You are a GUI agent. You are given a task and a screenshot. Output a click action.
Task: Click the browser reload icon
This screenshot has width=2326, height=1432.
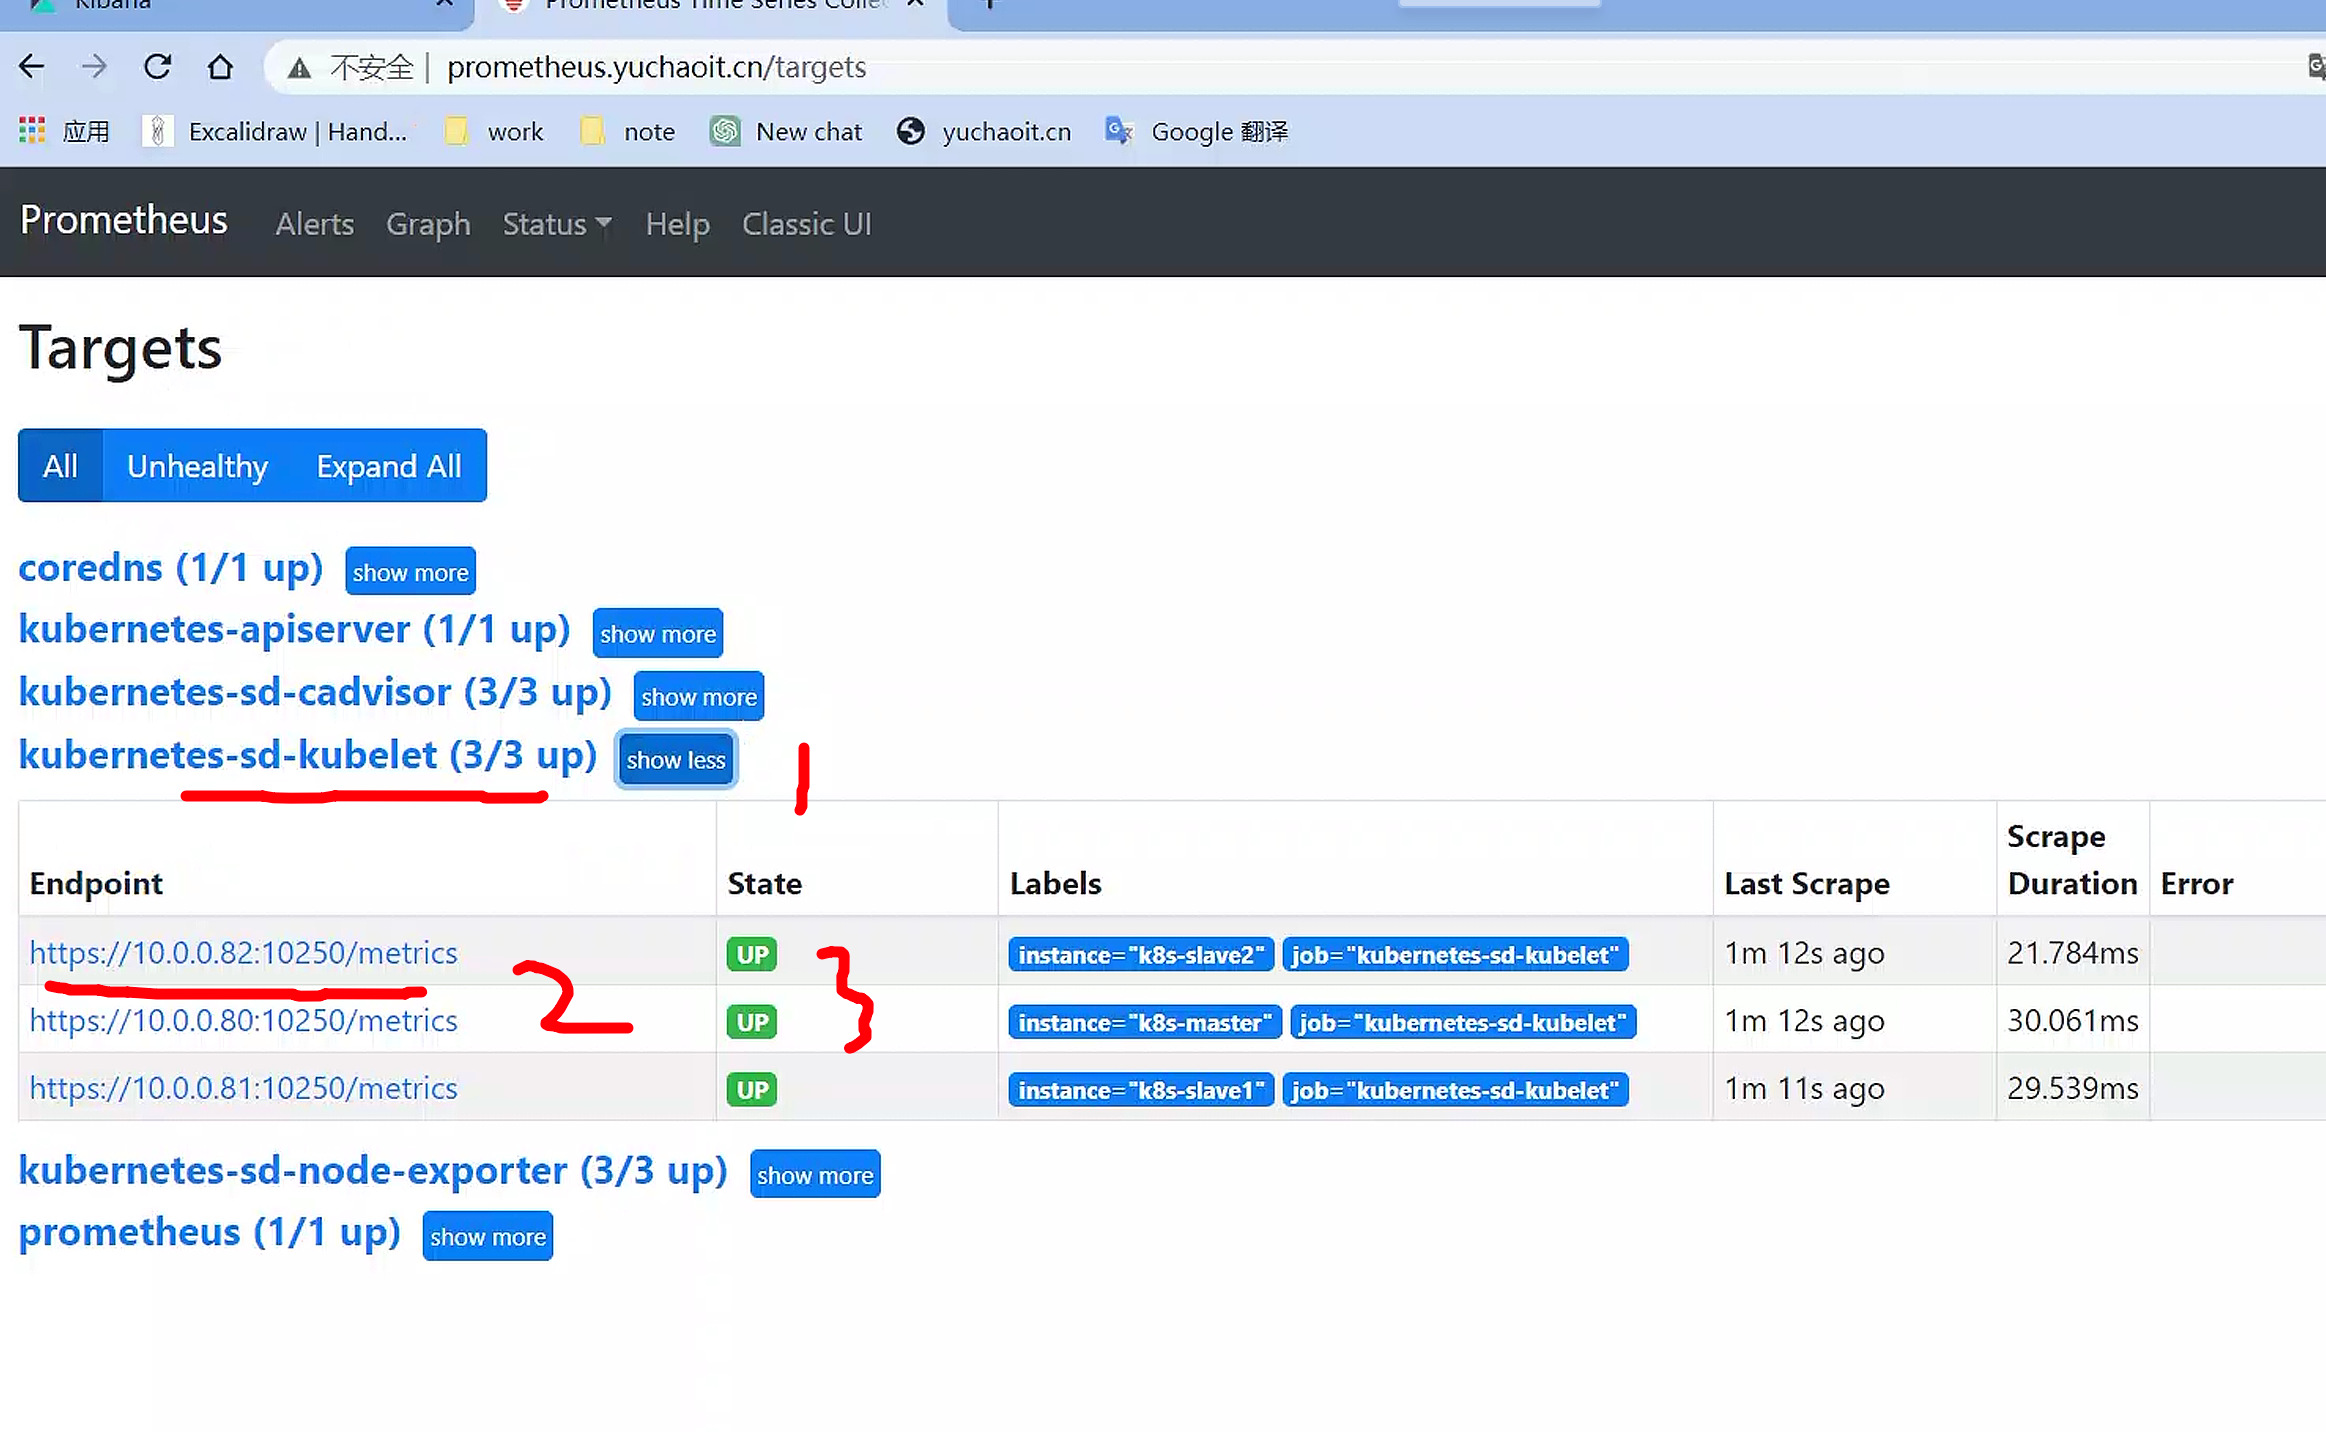[x=157, y=67]
